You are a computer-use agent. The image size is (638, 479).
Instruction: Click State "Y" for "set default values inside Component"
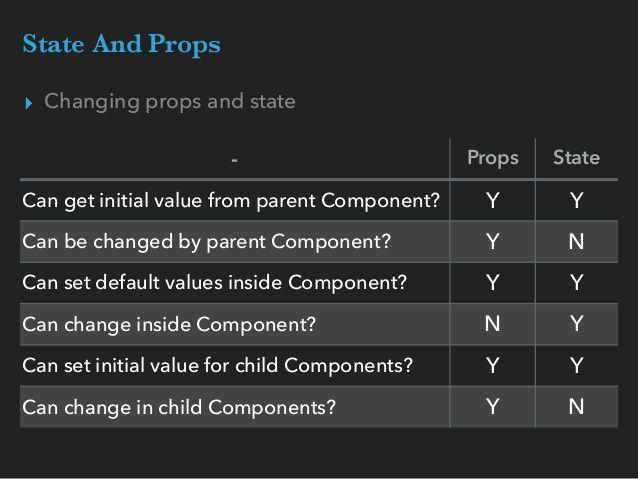pyautogui.click(x=576, y=283)
